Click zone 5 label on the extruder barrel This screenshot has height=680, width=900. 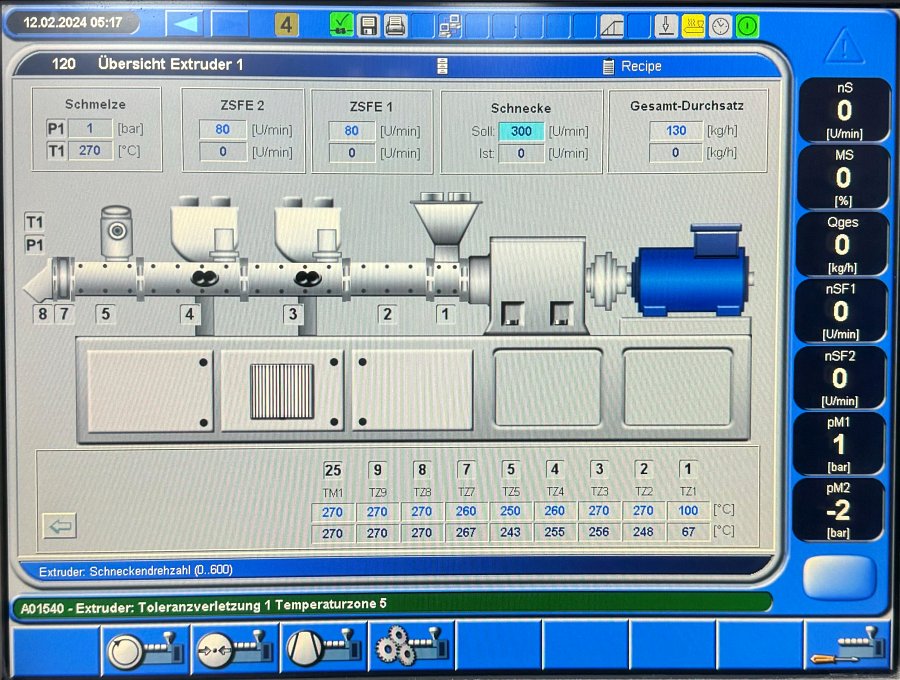[105, 314]
